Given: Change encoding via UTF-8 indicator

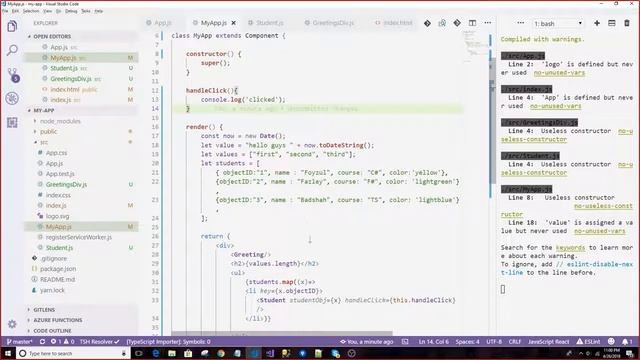Looking at the screenshot, I should point(494,342).
